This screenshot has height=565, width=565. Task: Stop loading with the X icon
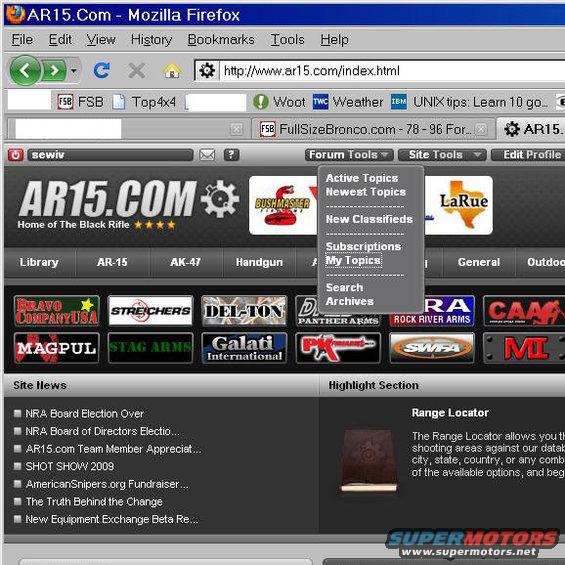[x=137, y=70]
